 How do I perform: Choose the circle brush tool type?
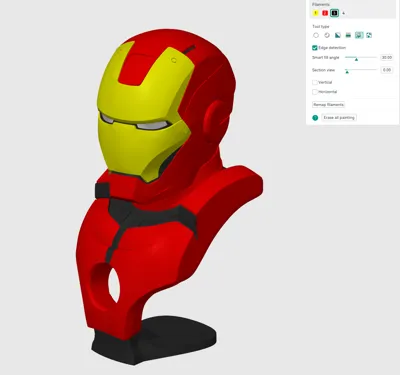click(316, 35)
